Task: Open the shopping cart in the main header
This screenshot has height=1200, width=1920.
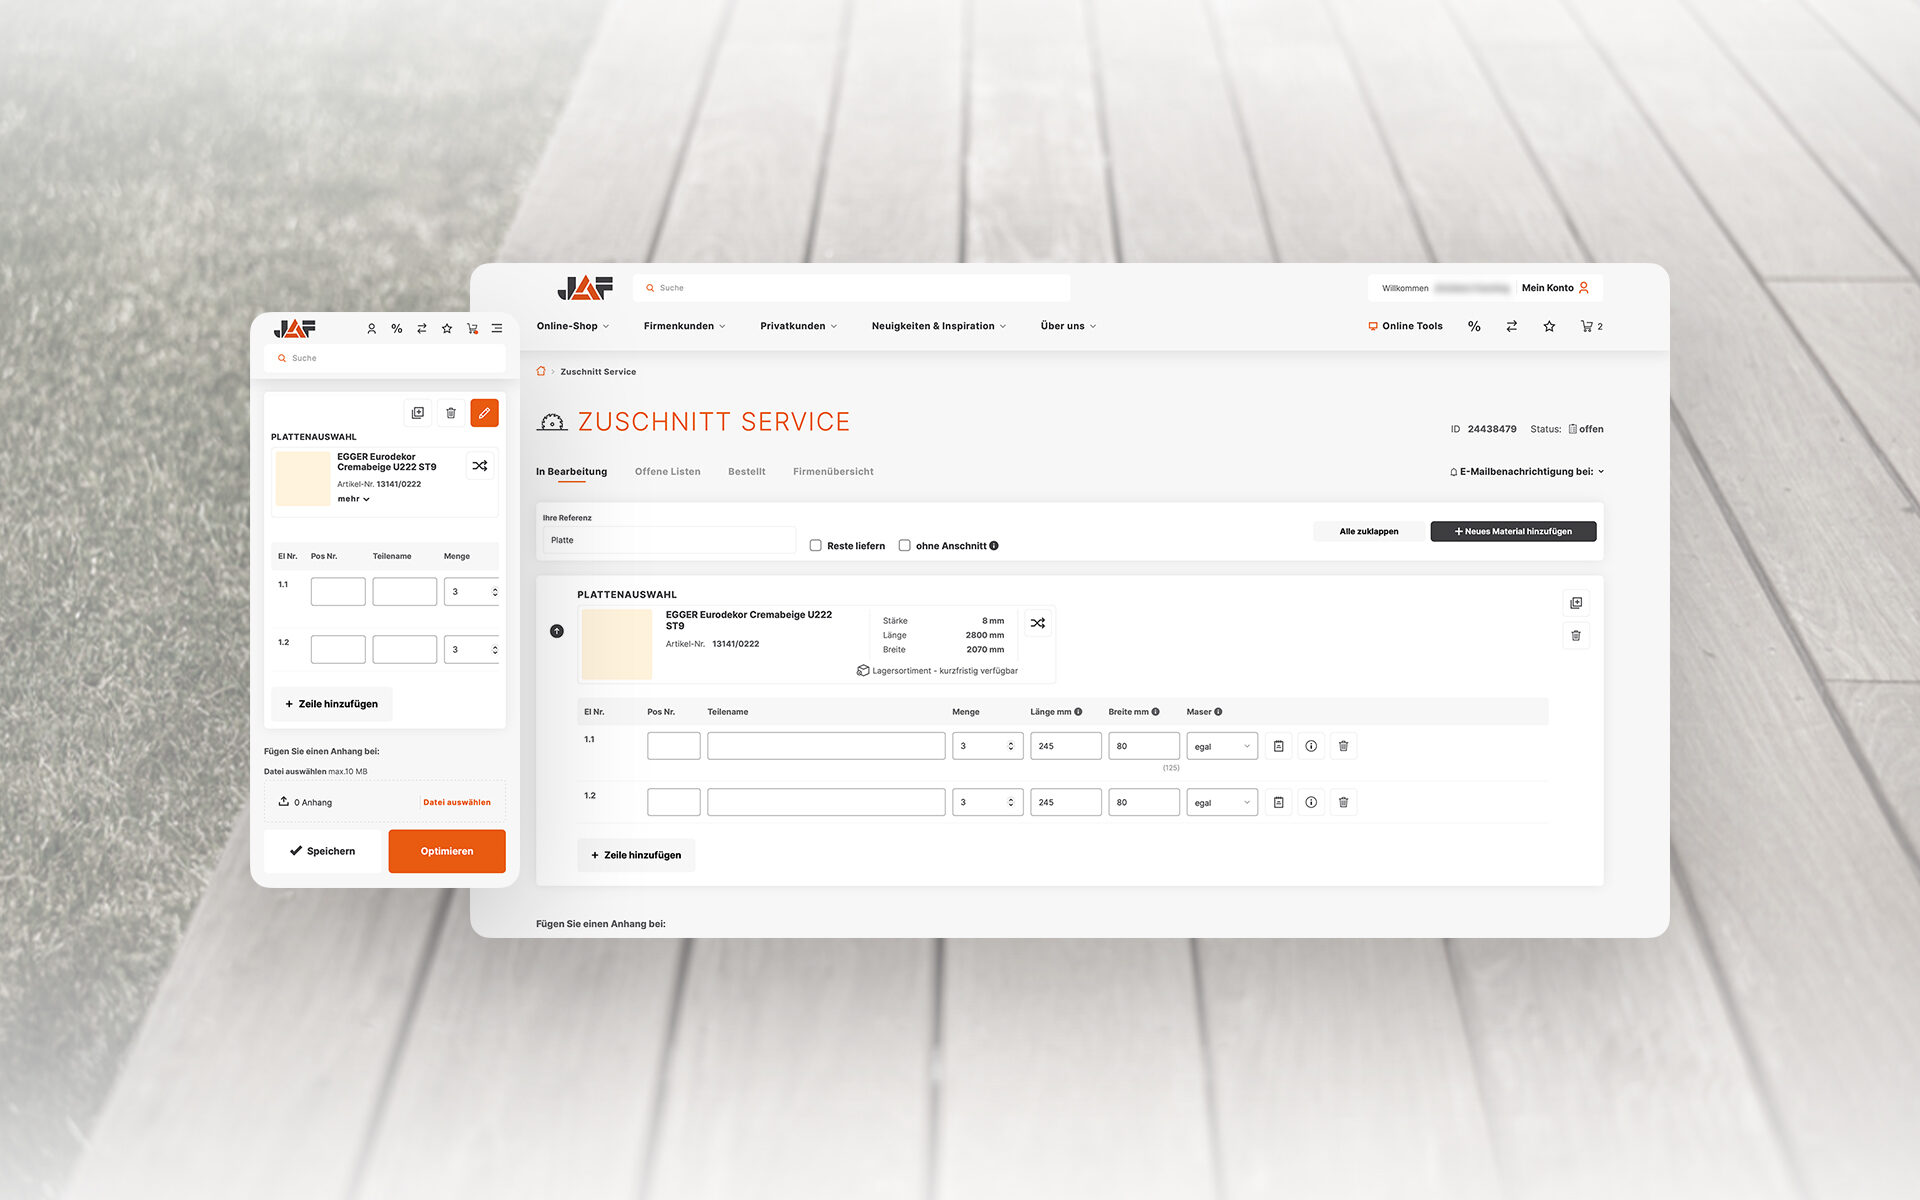Action: (x=1589, y=326)
